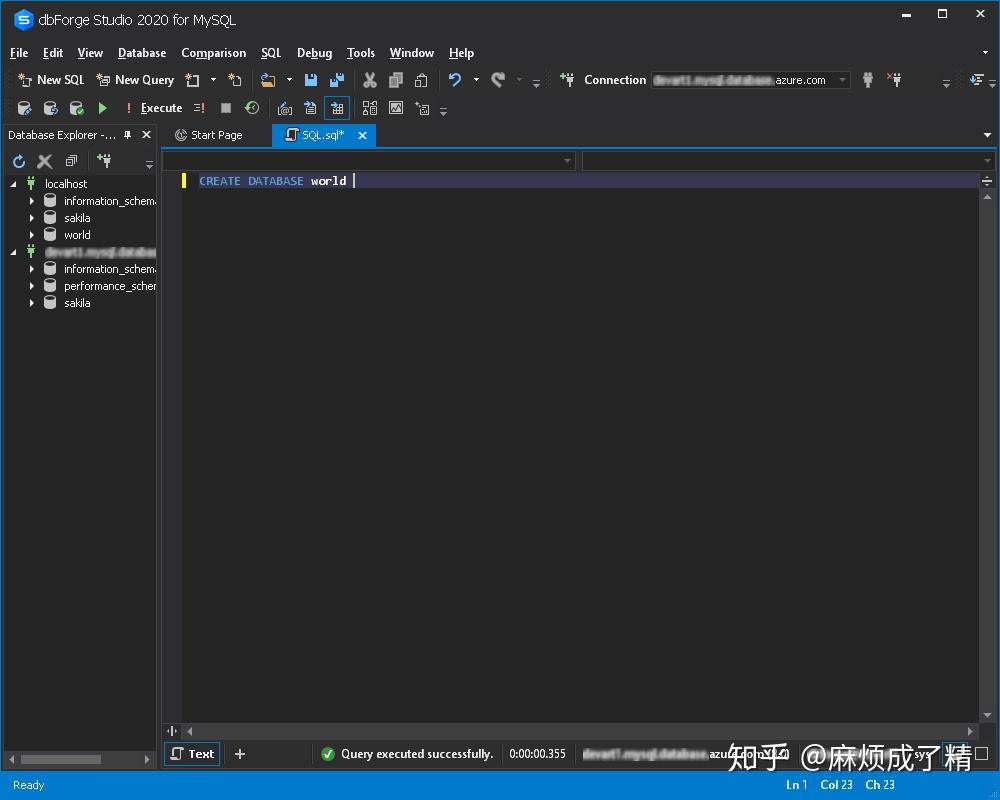Click the green Run arrow icon
The width and height of the screenshot is (1000, 800).
tap(103, 107)
